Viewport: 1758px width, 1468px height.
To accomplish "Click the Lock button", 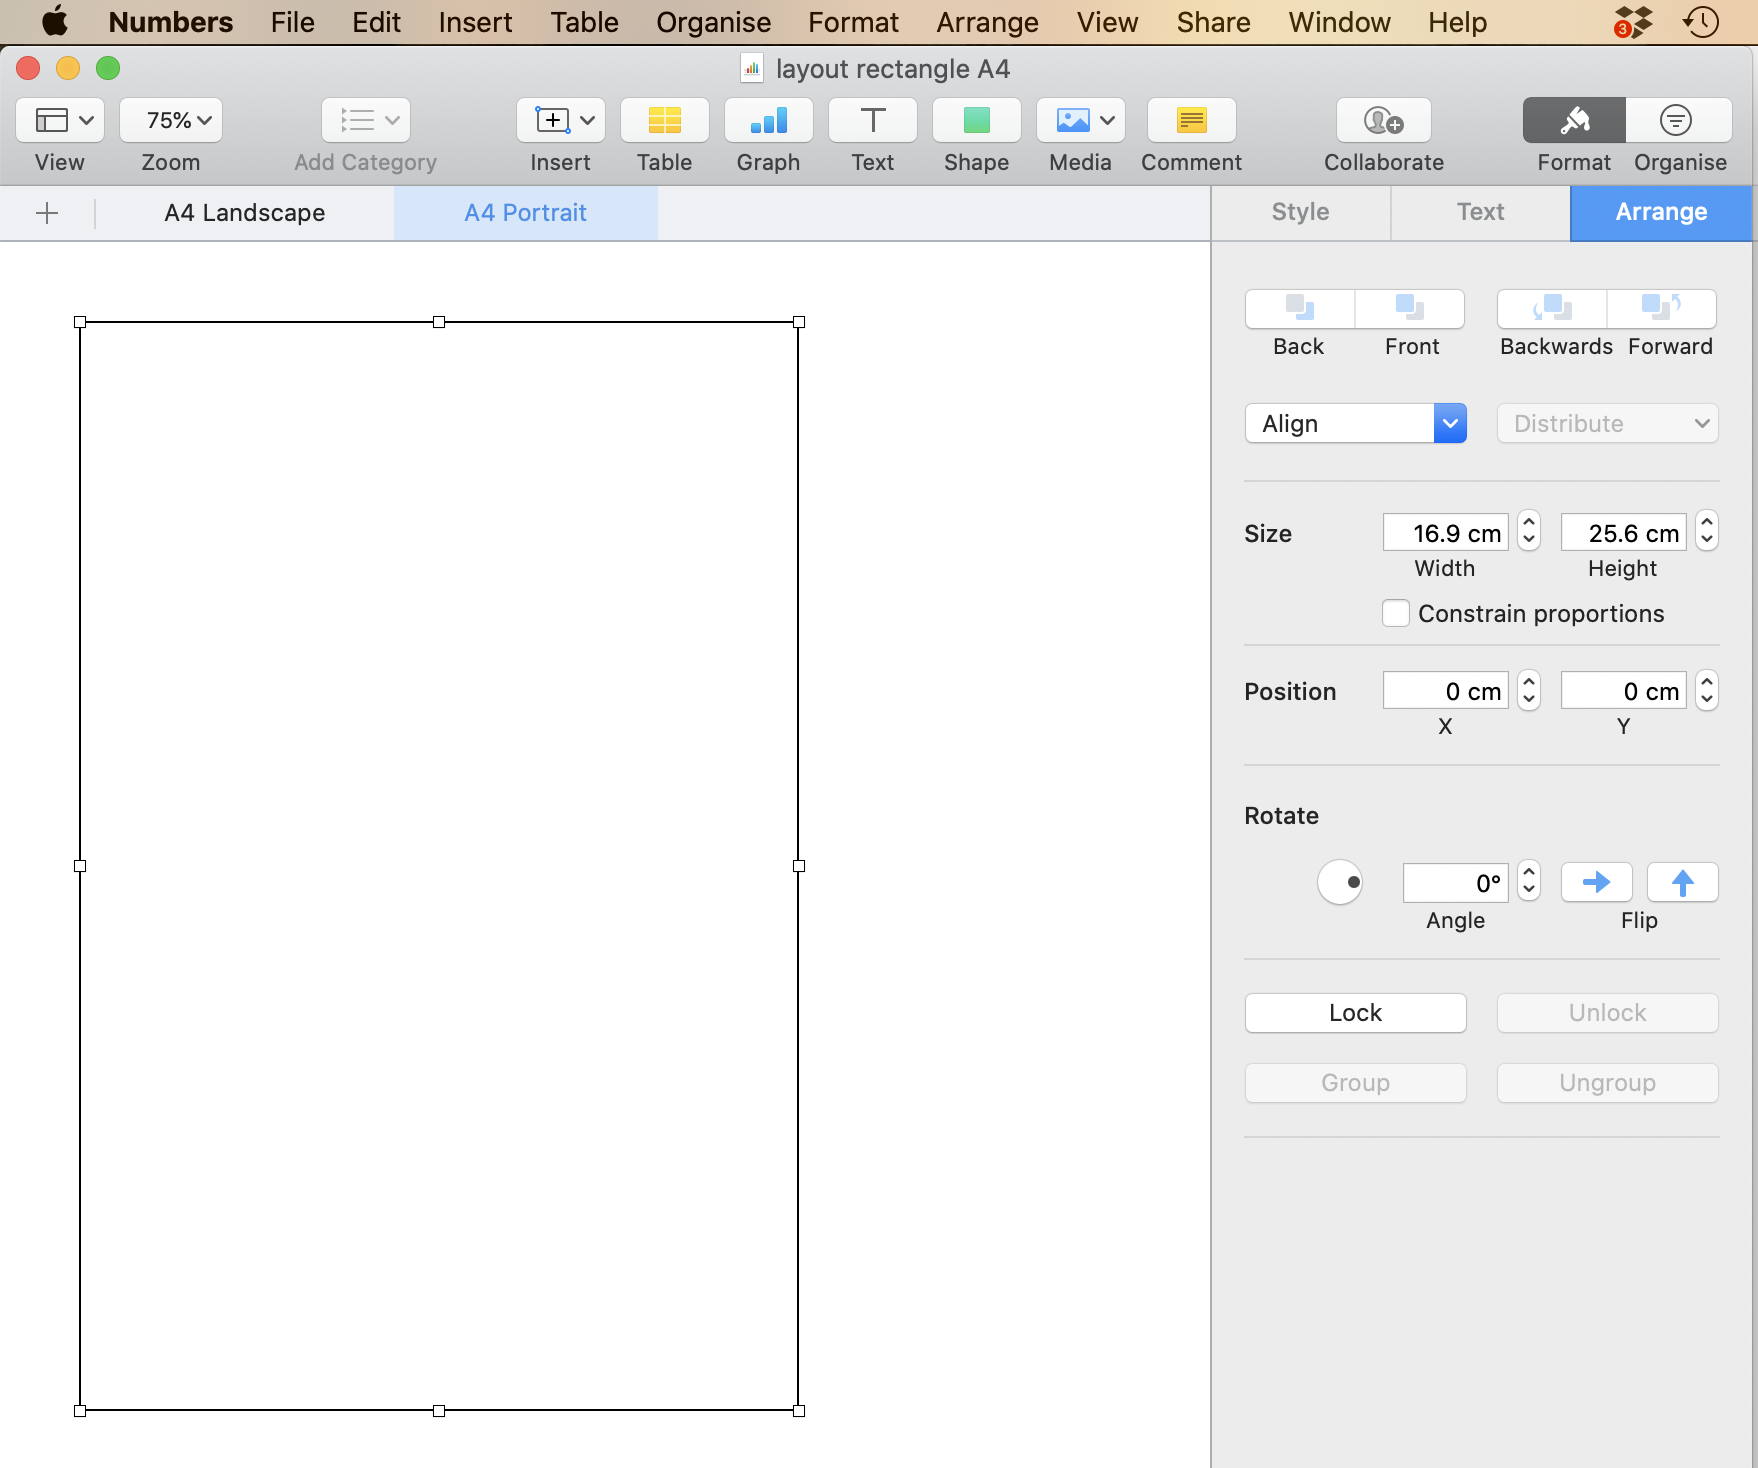I will (x=1355, y=1013).
